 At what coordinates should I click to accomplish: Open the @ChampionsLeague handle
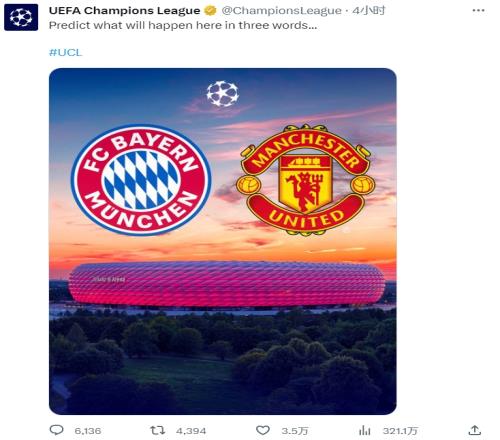pyautogui.click(x=281, y=11)
